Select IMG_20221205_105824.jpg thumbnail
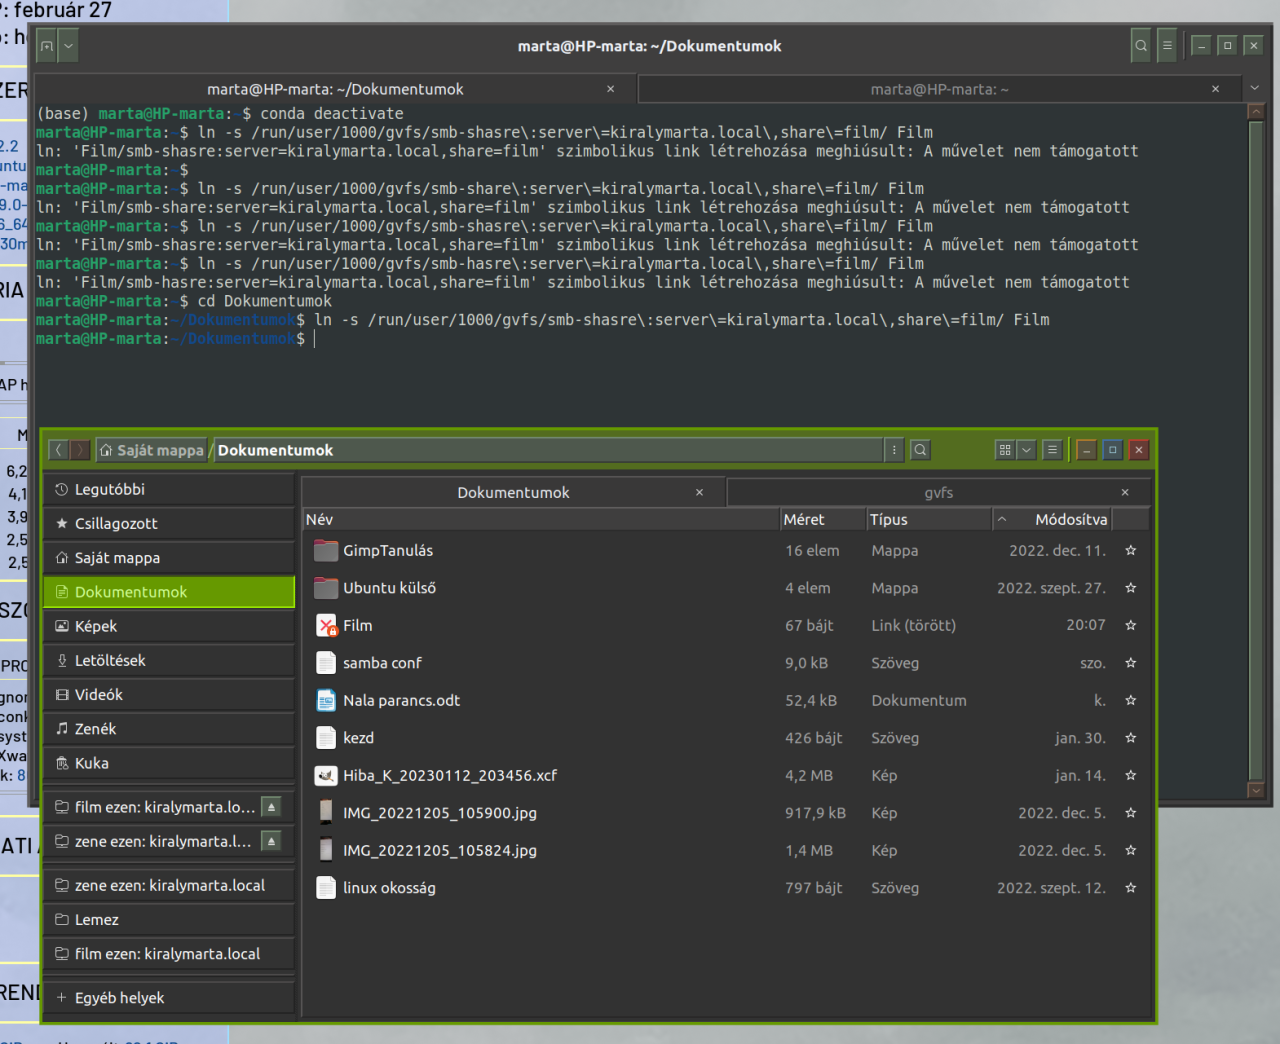 (326, 851)
